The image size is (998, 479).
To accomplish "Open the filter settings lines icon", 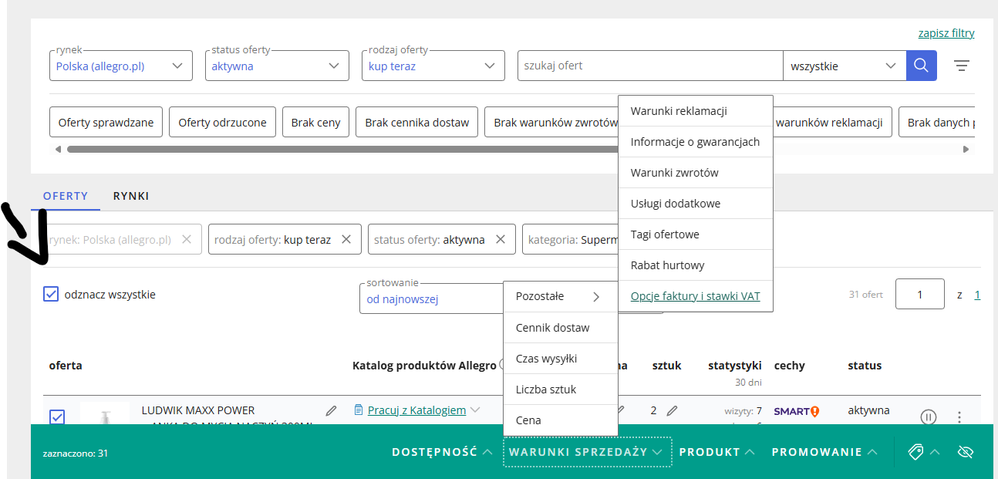I will pos(961,66).
